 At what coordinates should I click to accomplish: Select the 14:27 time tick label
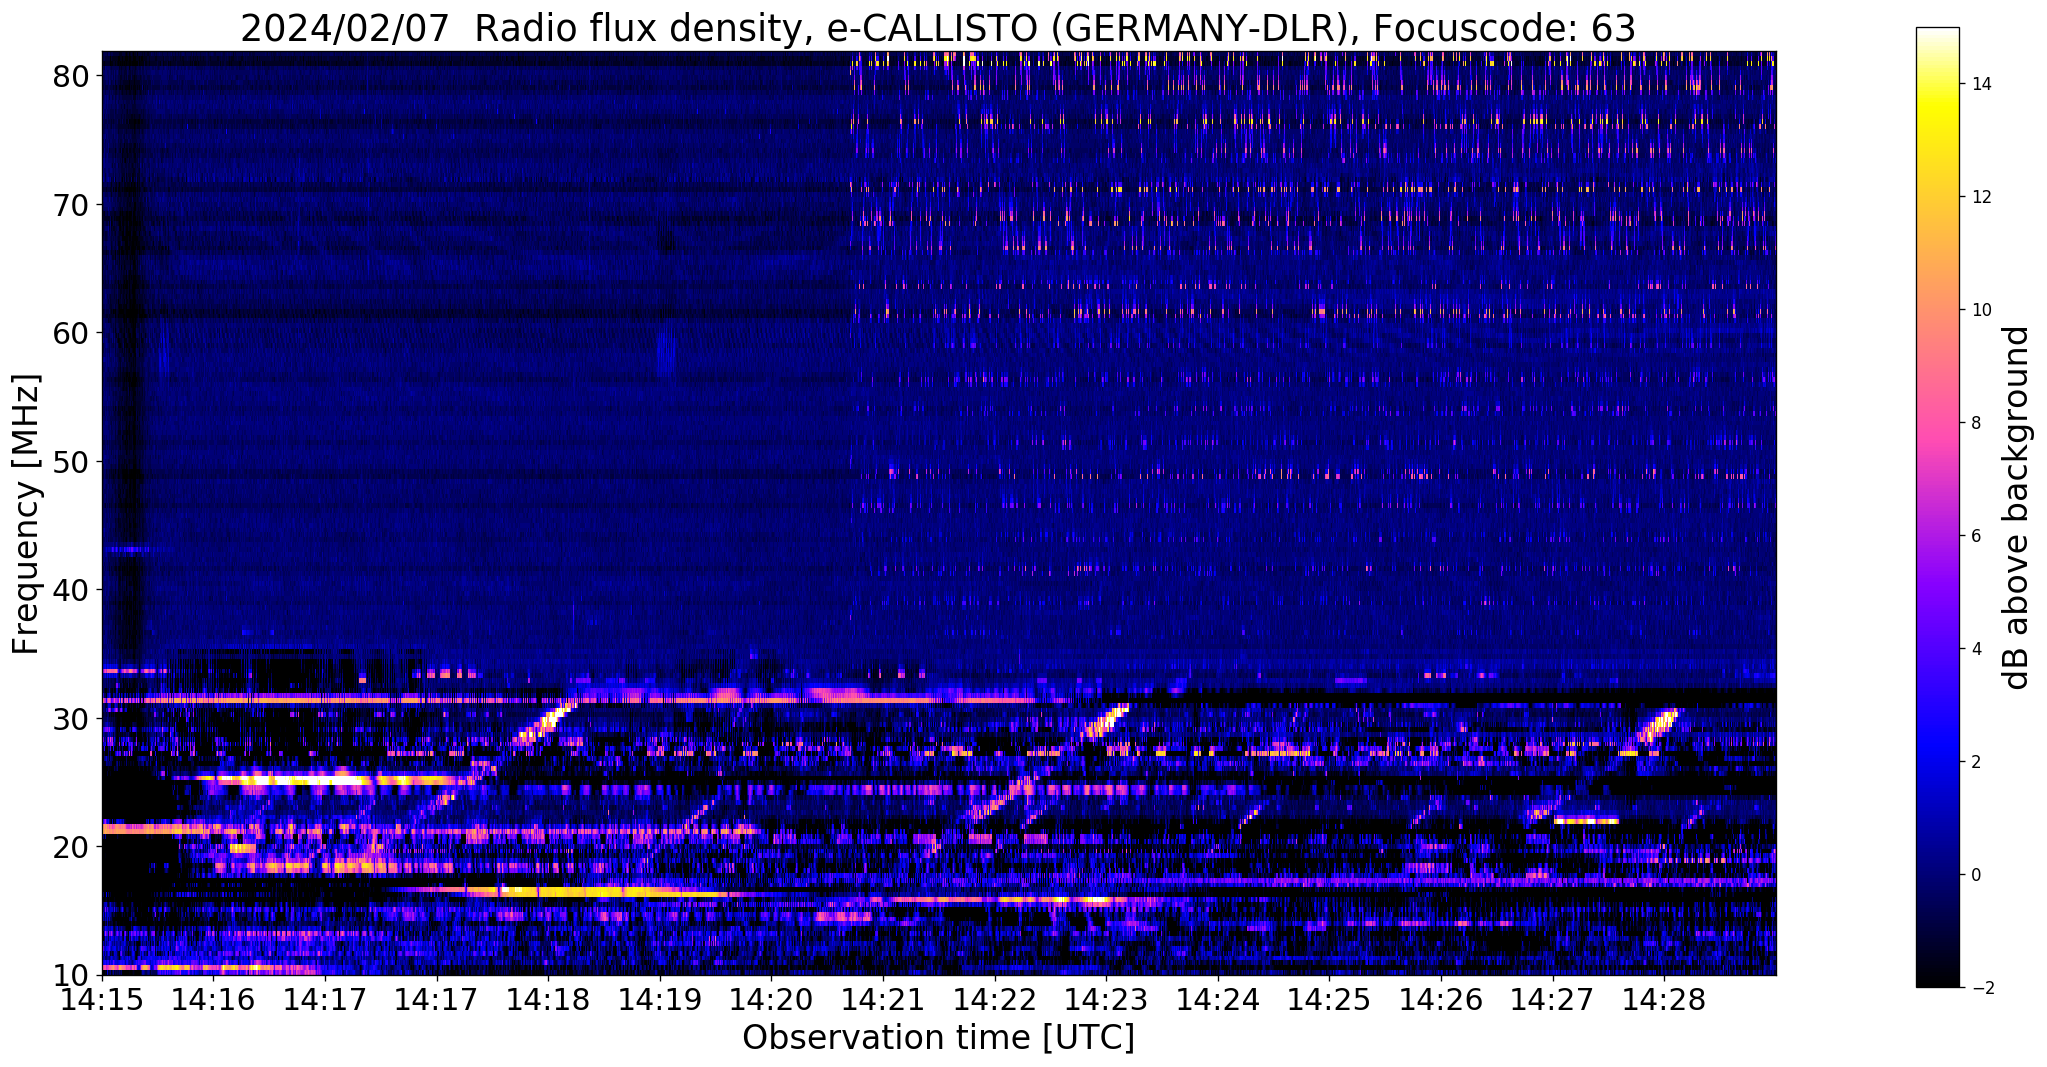click(x=1553, y=1000)
